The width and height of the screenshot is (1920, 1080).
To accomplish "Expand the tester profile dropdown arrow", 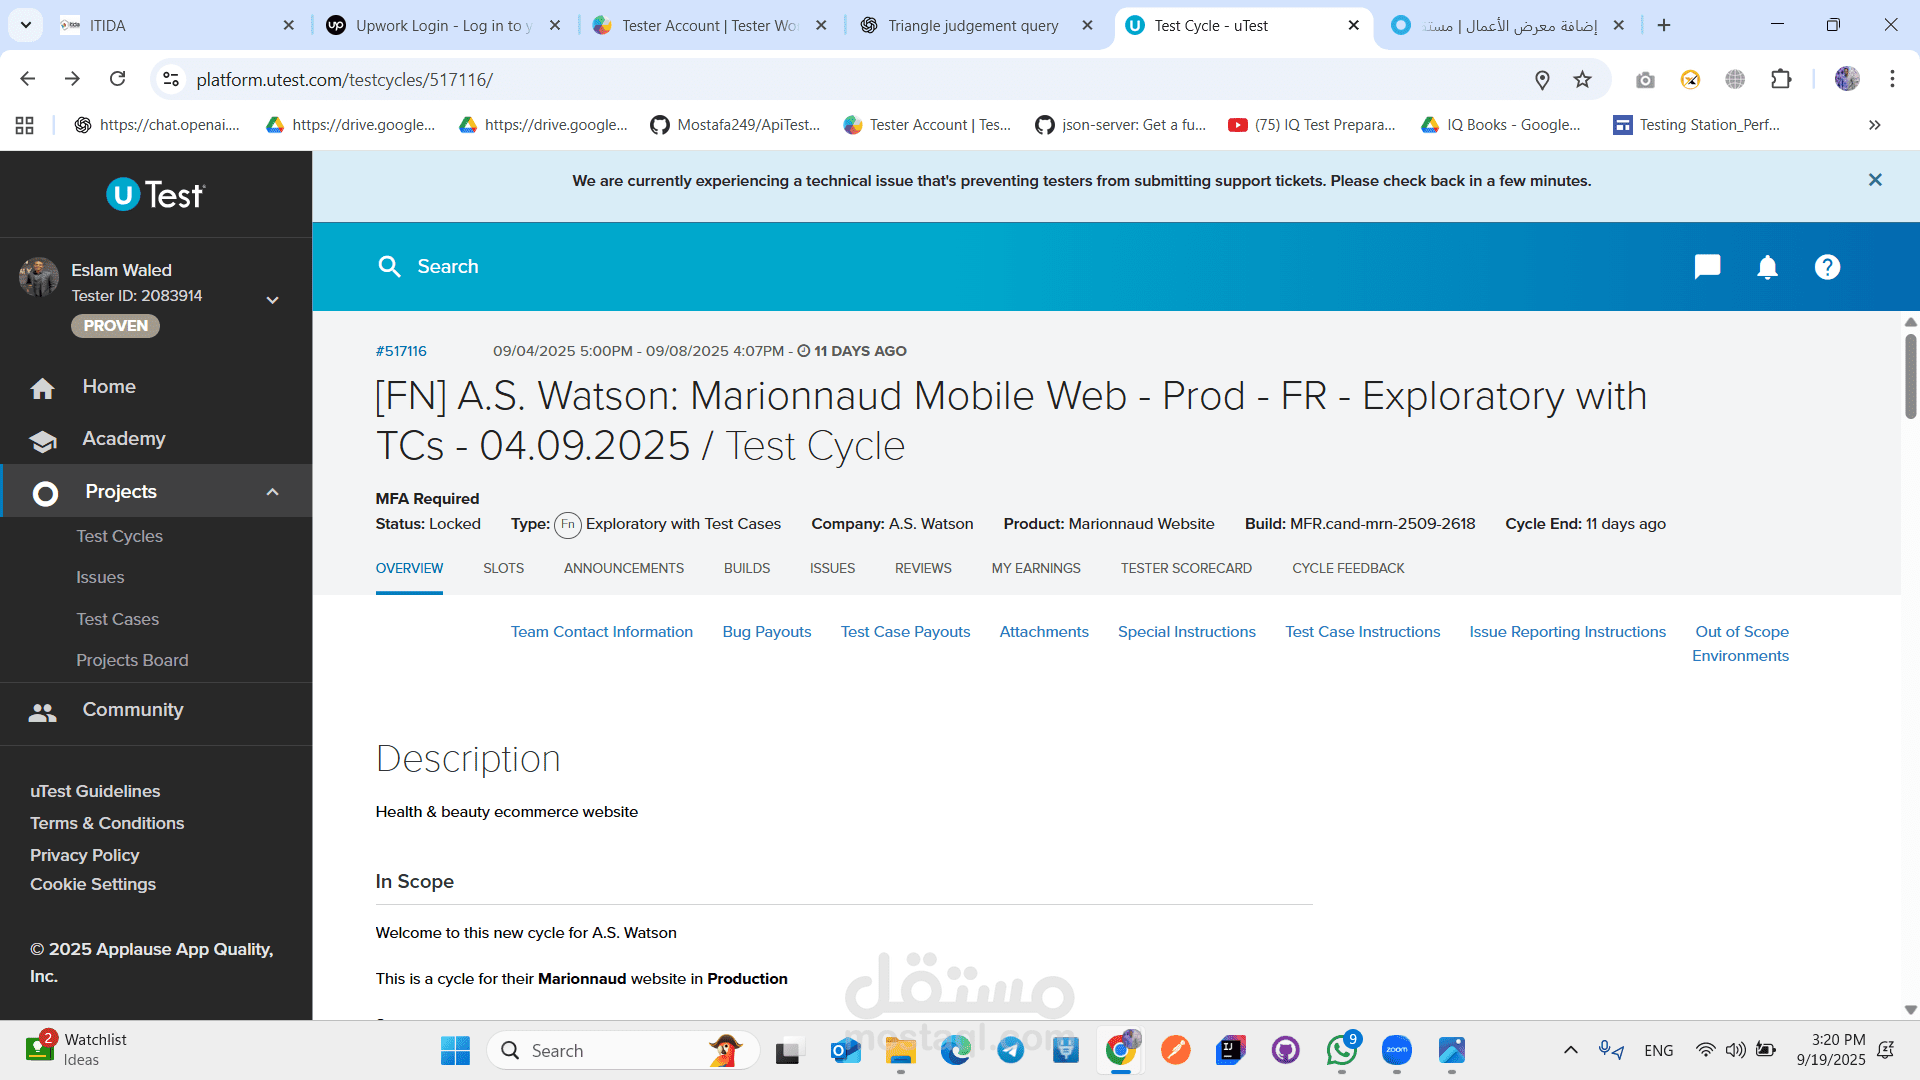I will pos(272,299).
